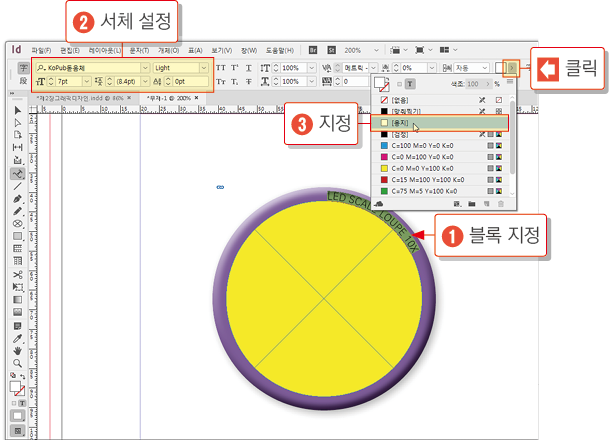Select the Ellipse Frame tool
This screenshot has width=609, height=440.
[17, 224]
